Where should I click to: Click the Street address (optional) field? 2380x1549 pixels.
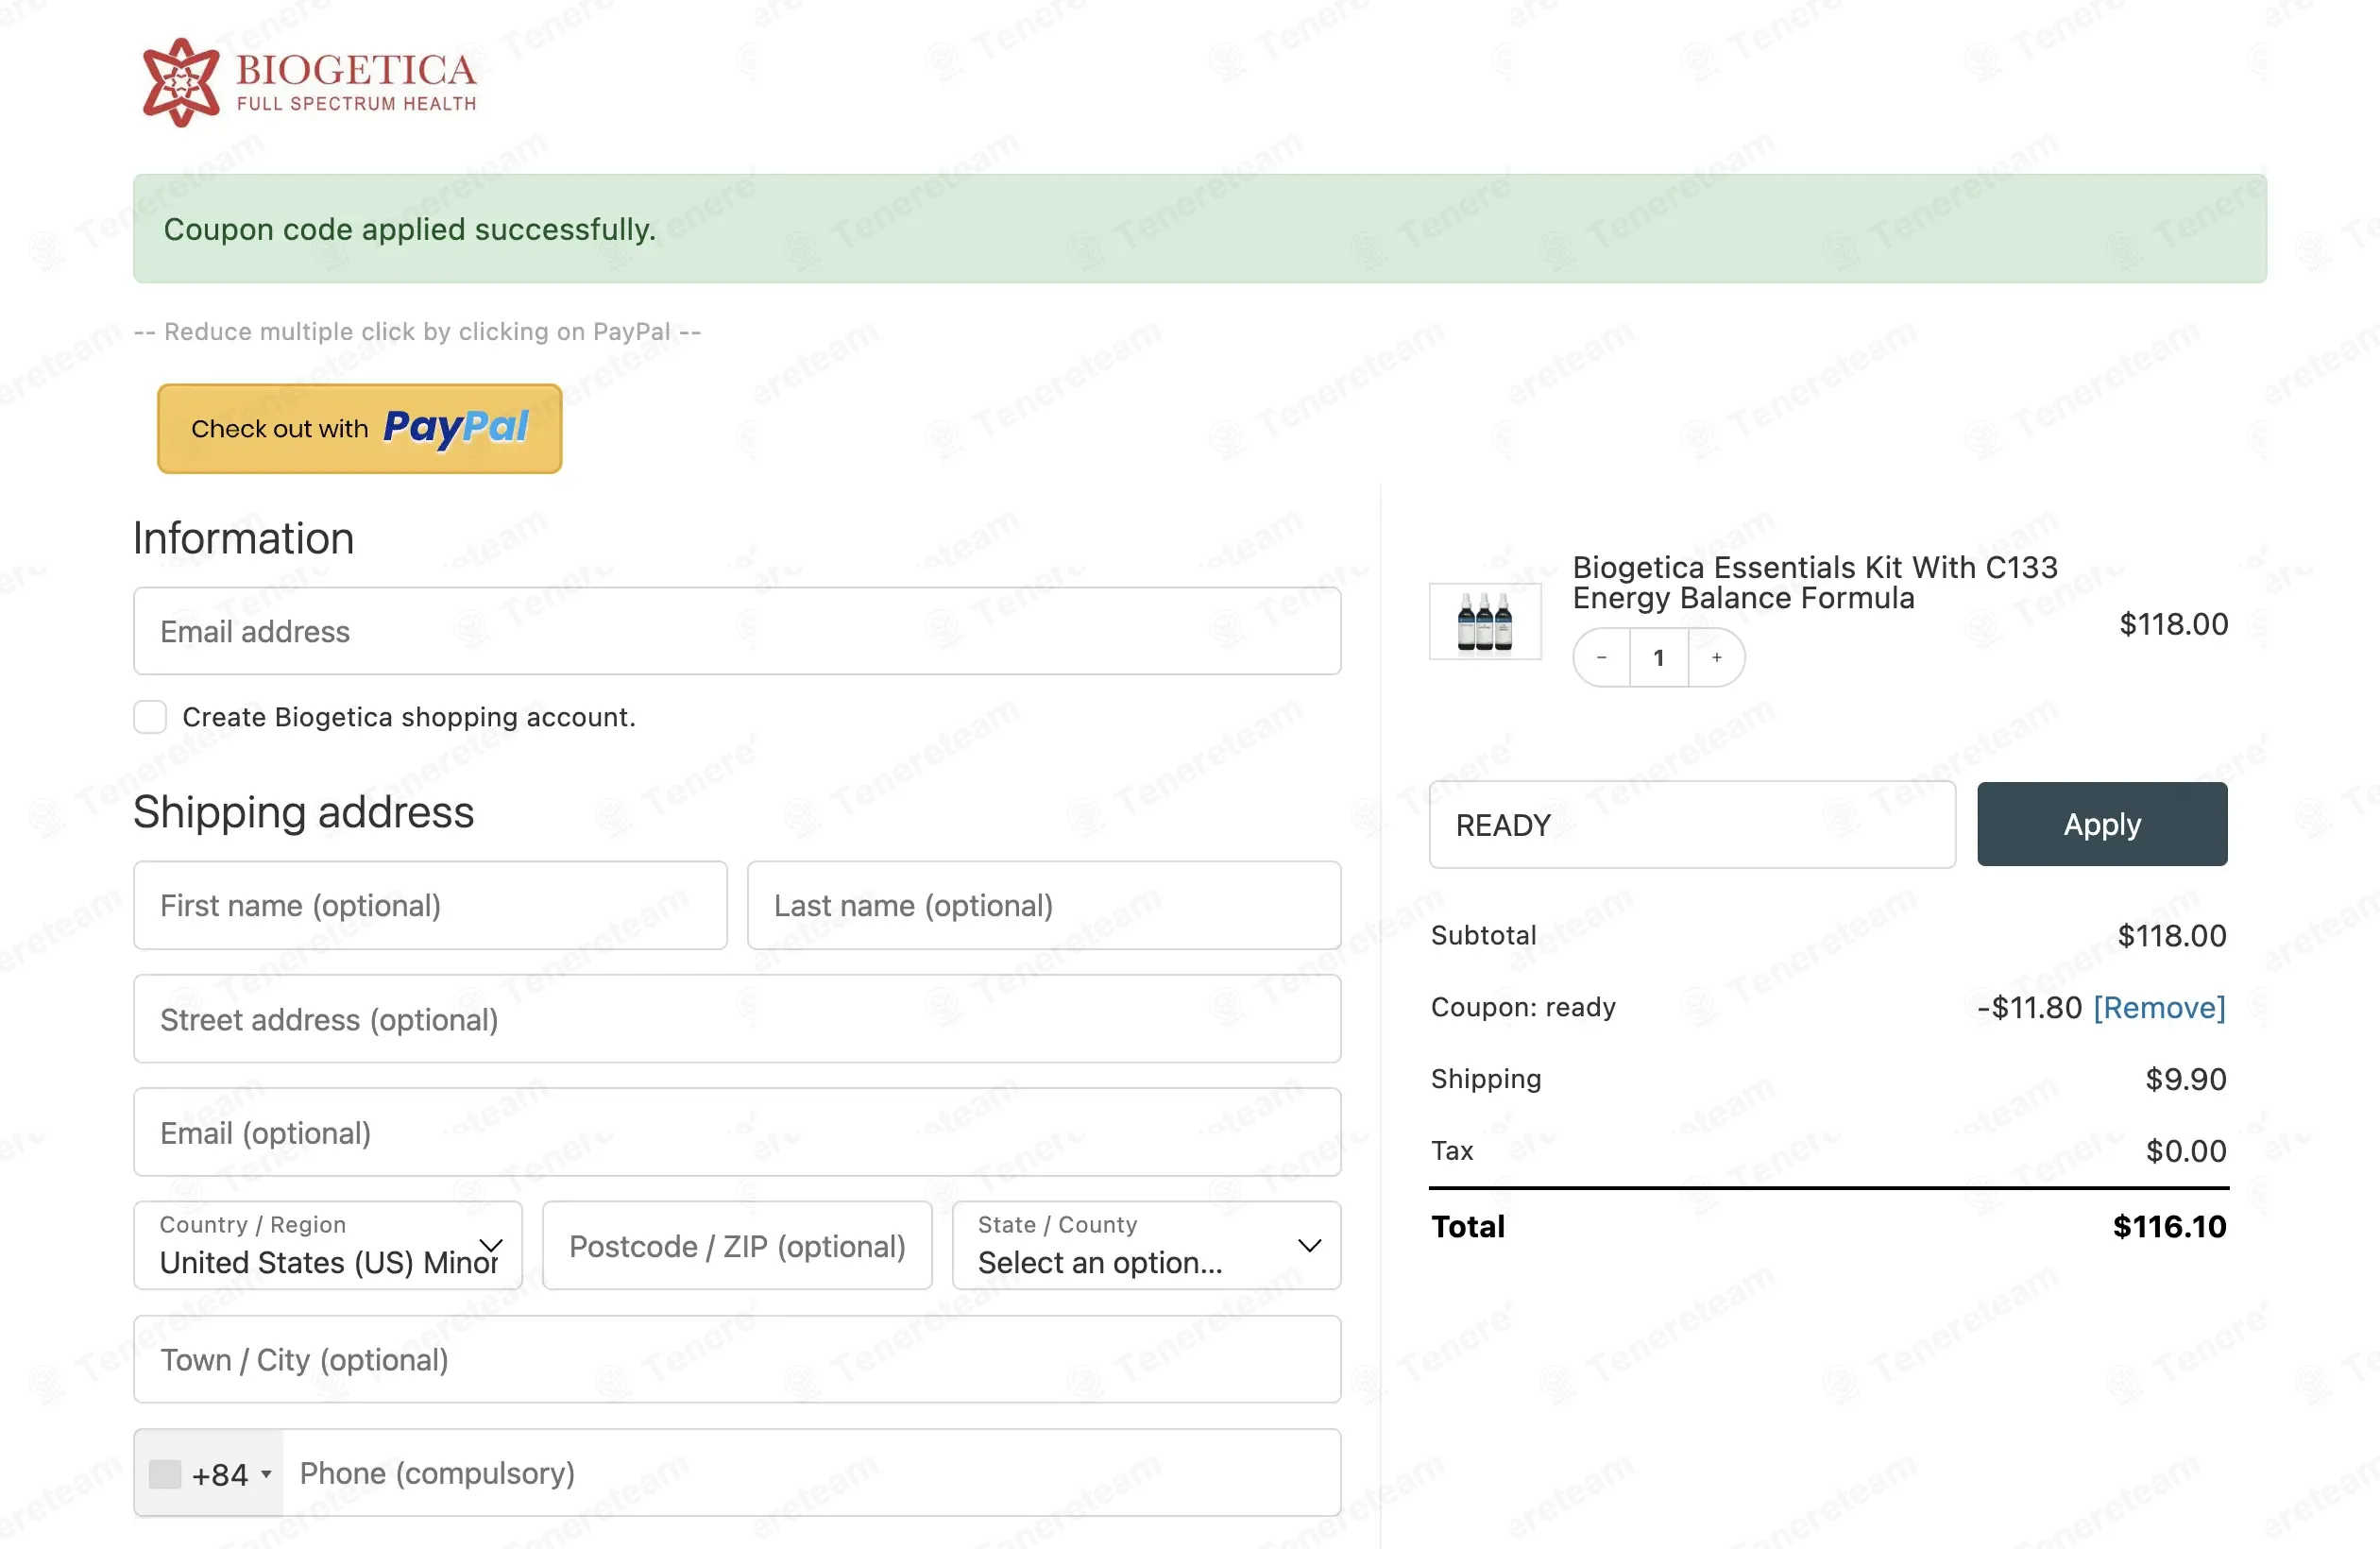pos(737,1019)
